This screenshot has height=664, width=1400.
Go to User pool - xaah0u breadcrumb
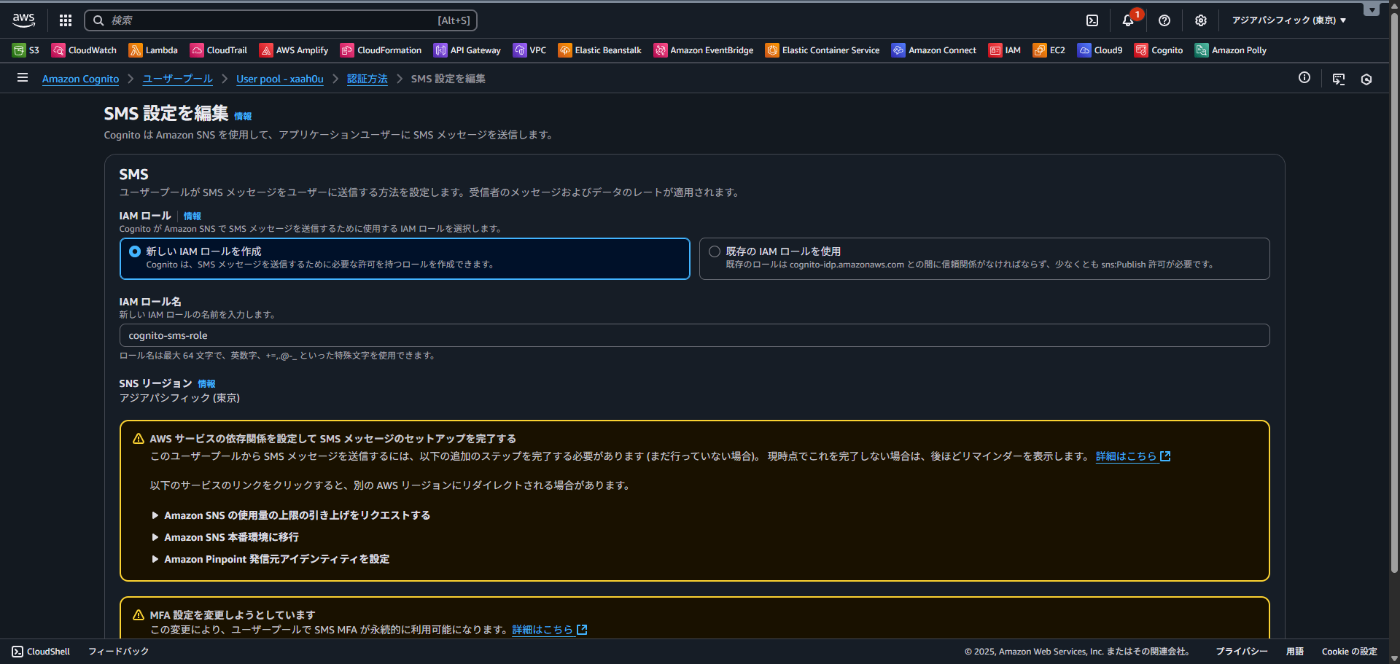280,78
